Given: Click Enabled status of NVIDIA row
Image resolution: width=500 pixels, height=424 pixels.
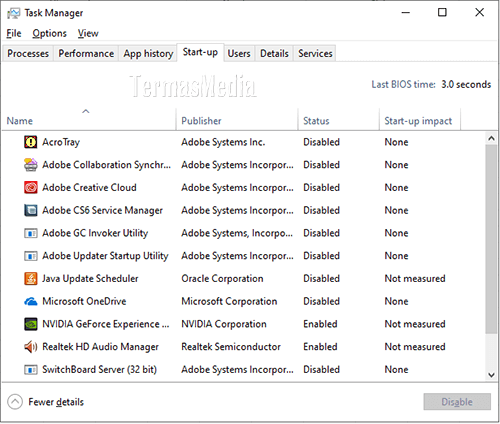Looking at the screenshot, I should click(x=320, y=324).
